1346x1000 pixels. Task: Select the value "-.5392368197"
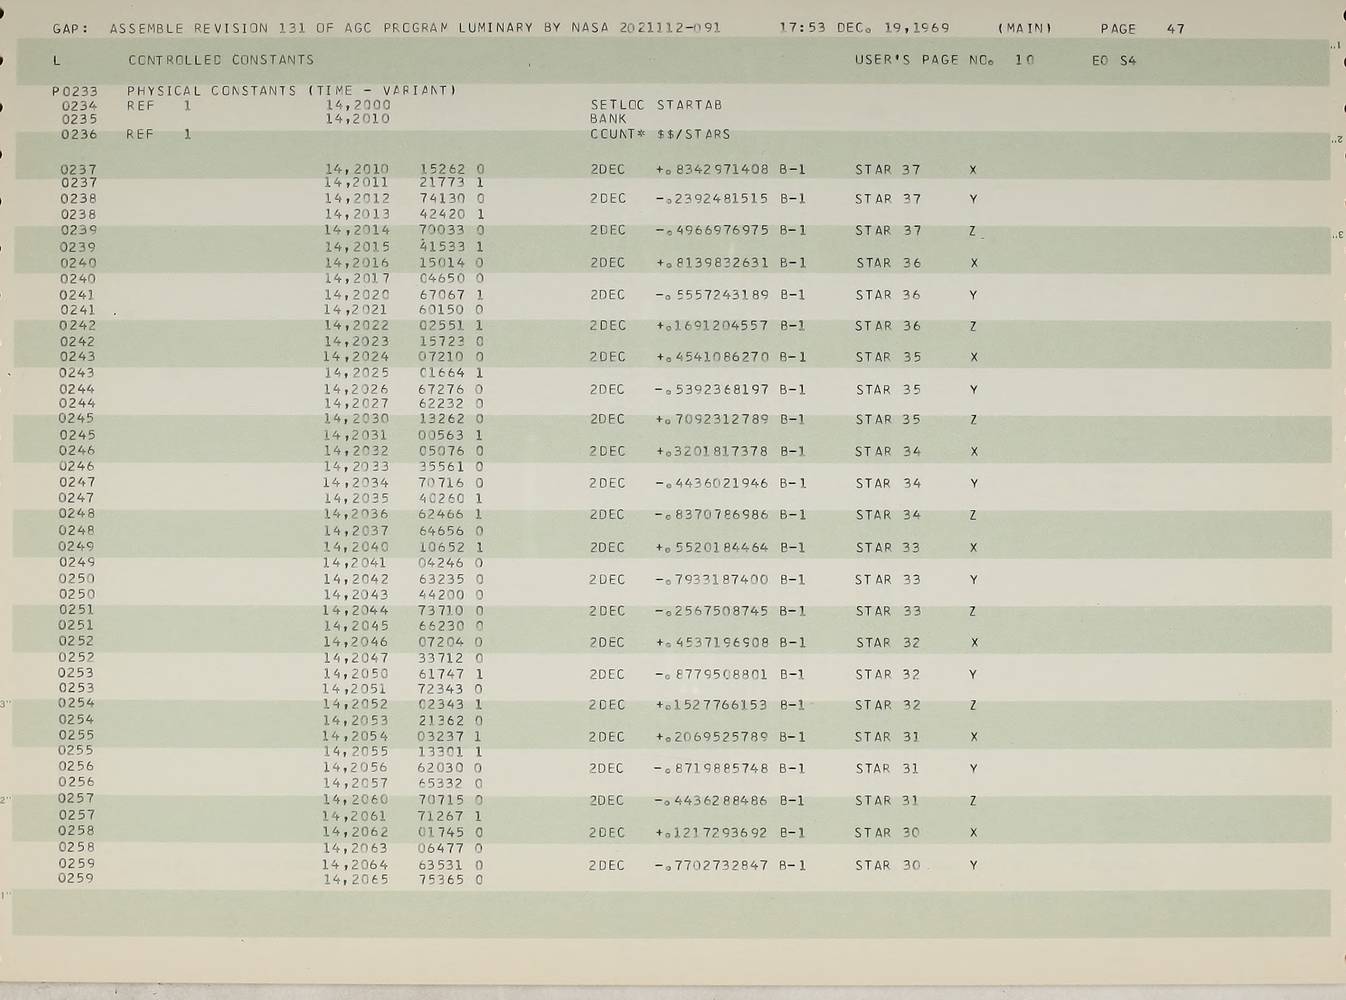coord(712,389)
